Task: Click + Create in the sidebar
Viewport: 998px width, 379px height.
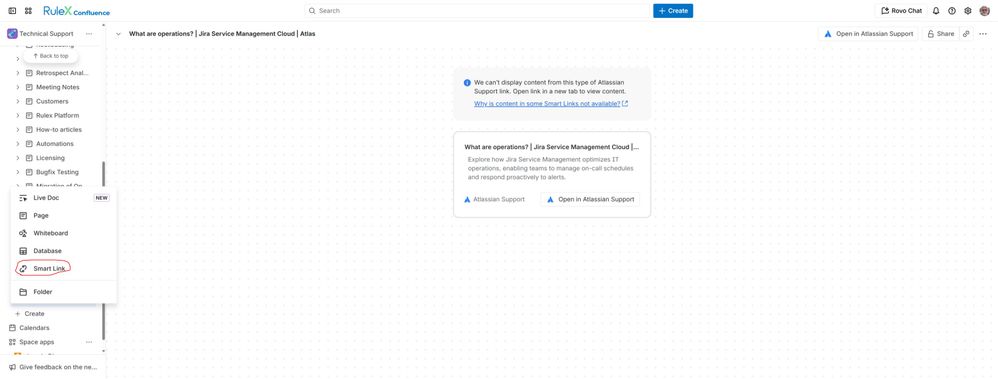Action: (30, 314)
